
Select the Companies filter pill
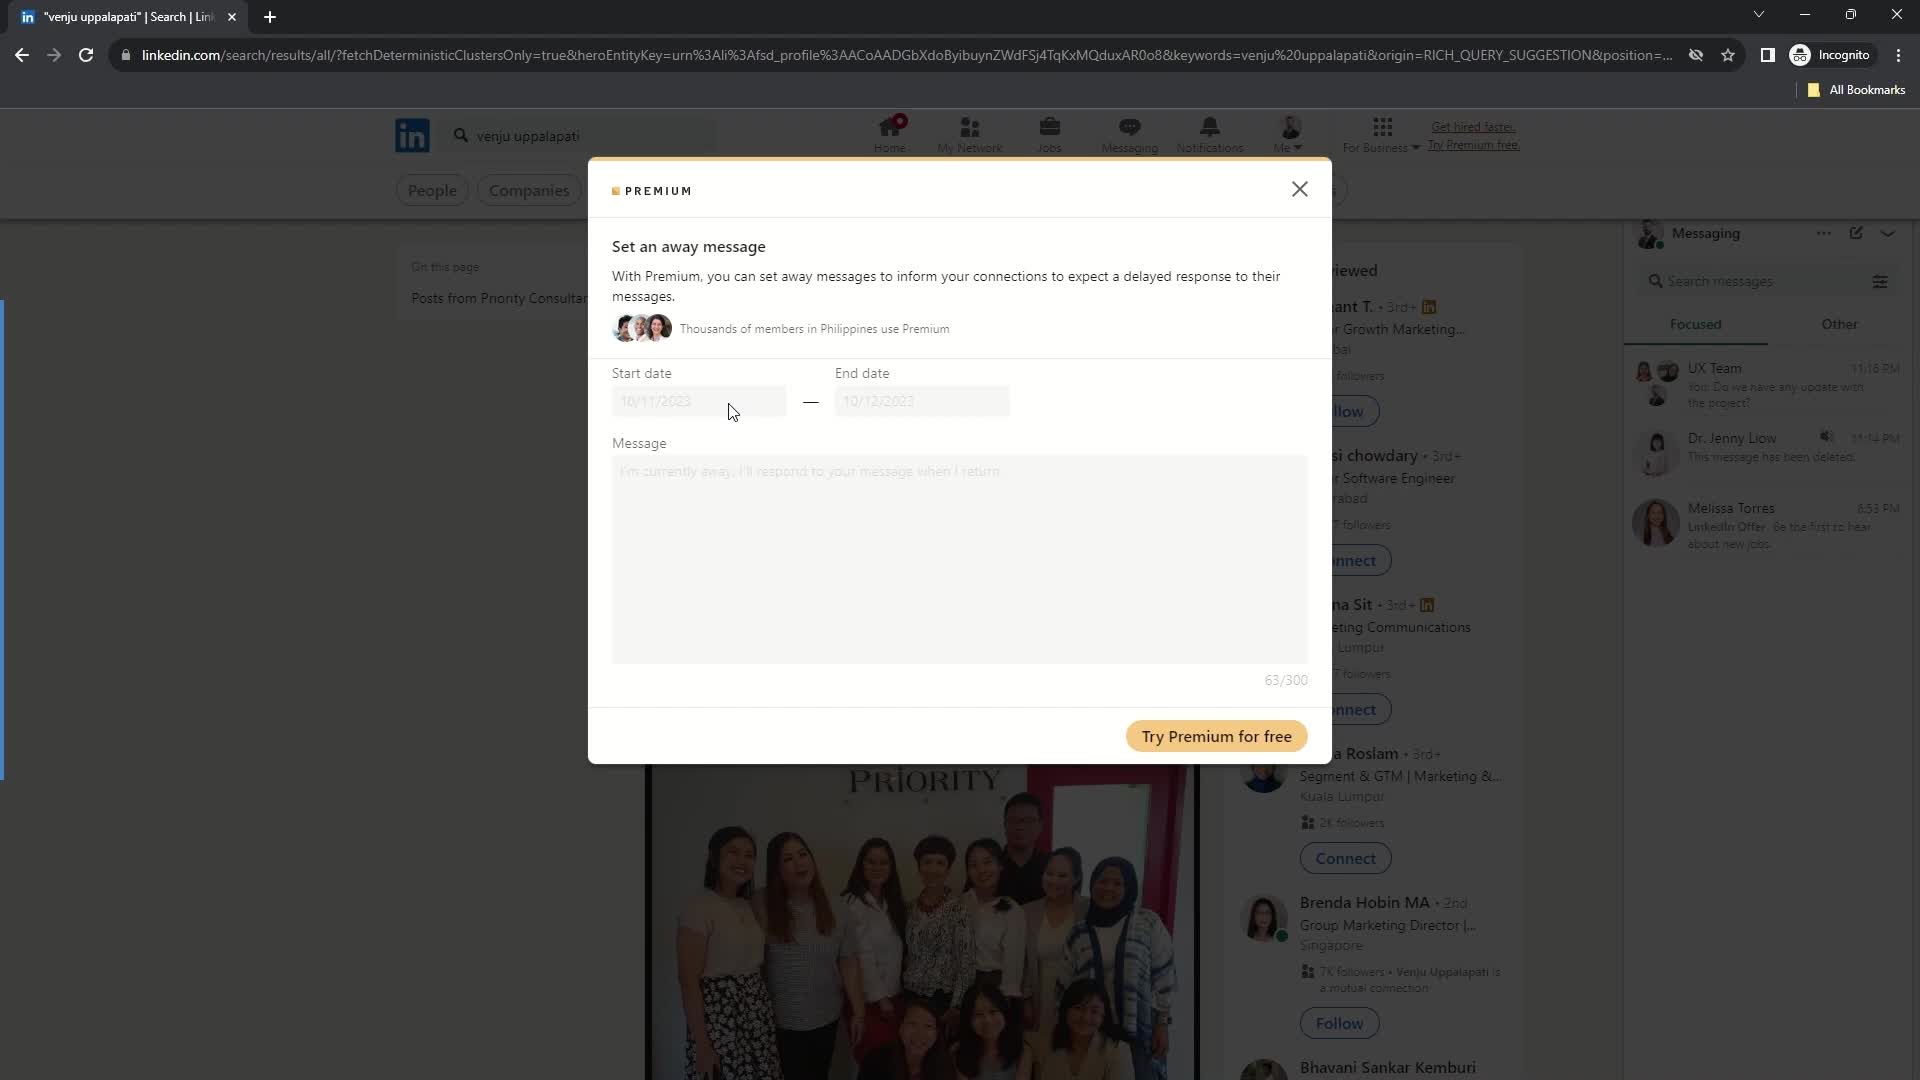(x=529, y=190)
